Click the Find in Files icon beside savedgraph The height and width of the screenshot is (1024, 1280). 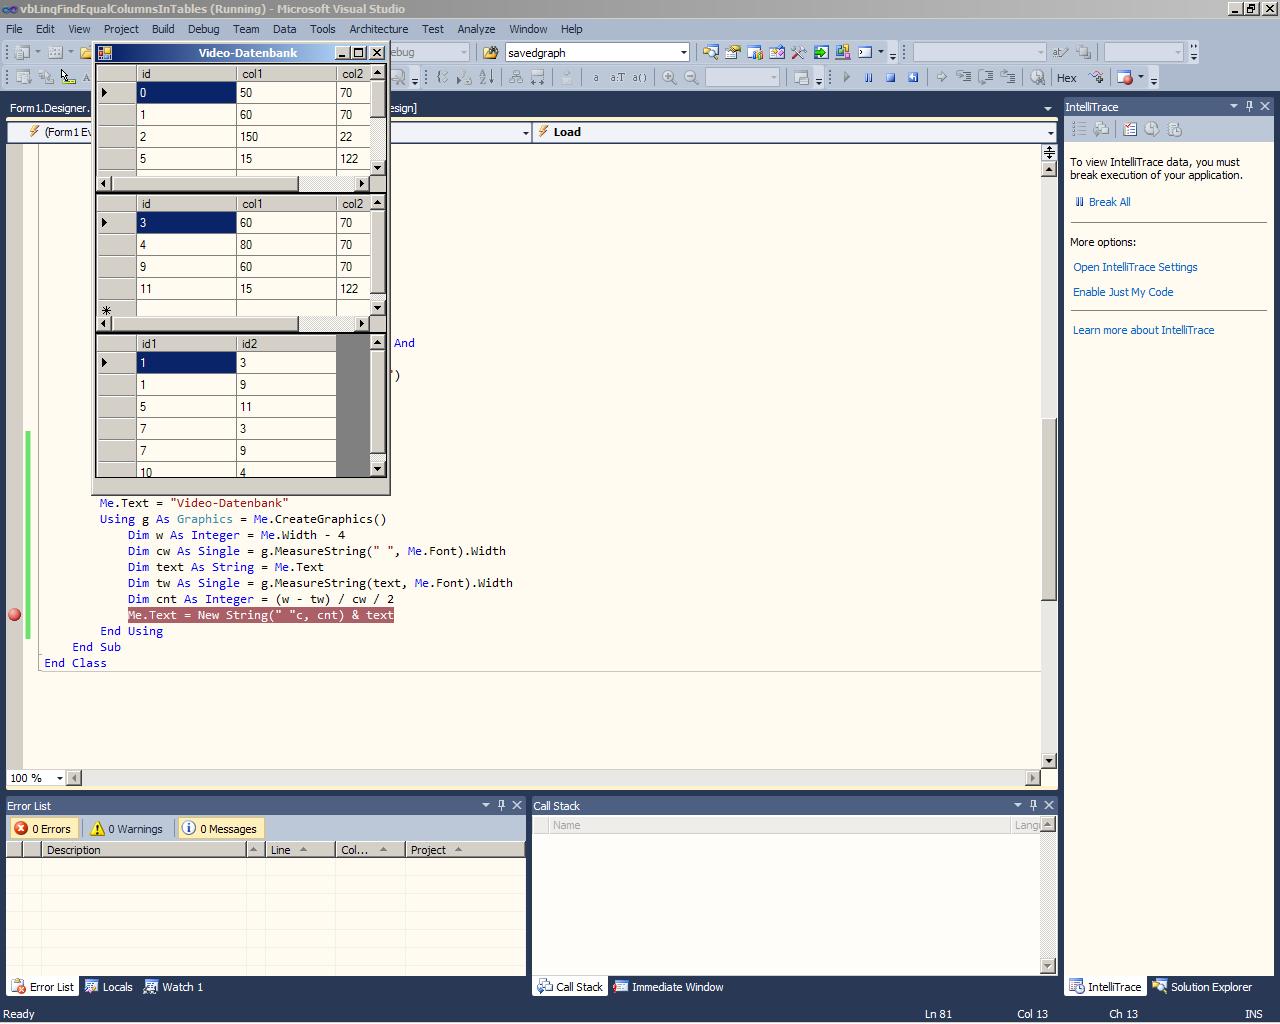(490, 53)
